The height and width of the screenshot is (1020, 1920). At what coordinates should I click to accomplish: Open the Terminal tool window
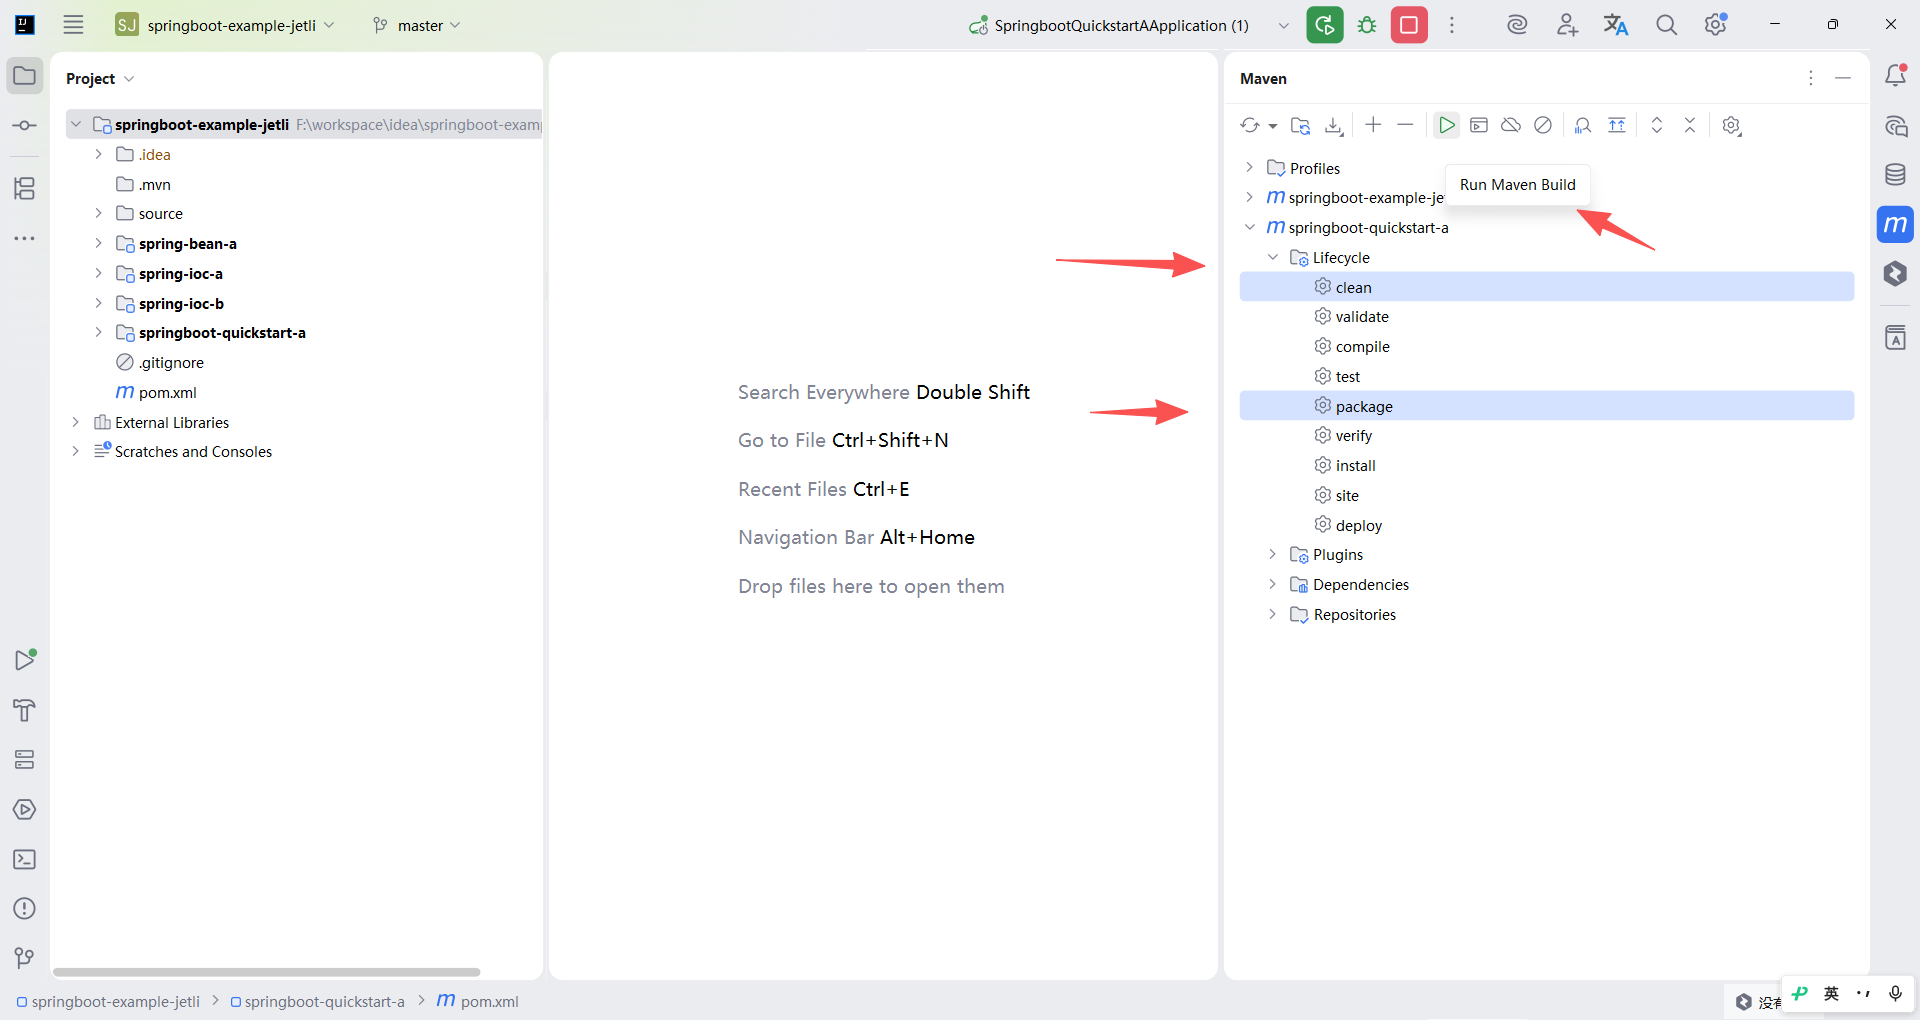click(x=25, y=859)
